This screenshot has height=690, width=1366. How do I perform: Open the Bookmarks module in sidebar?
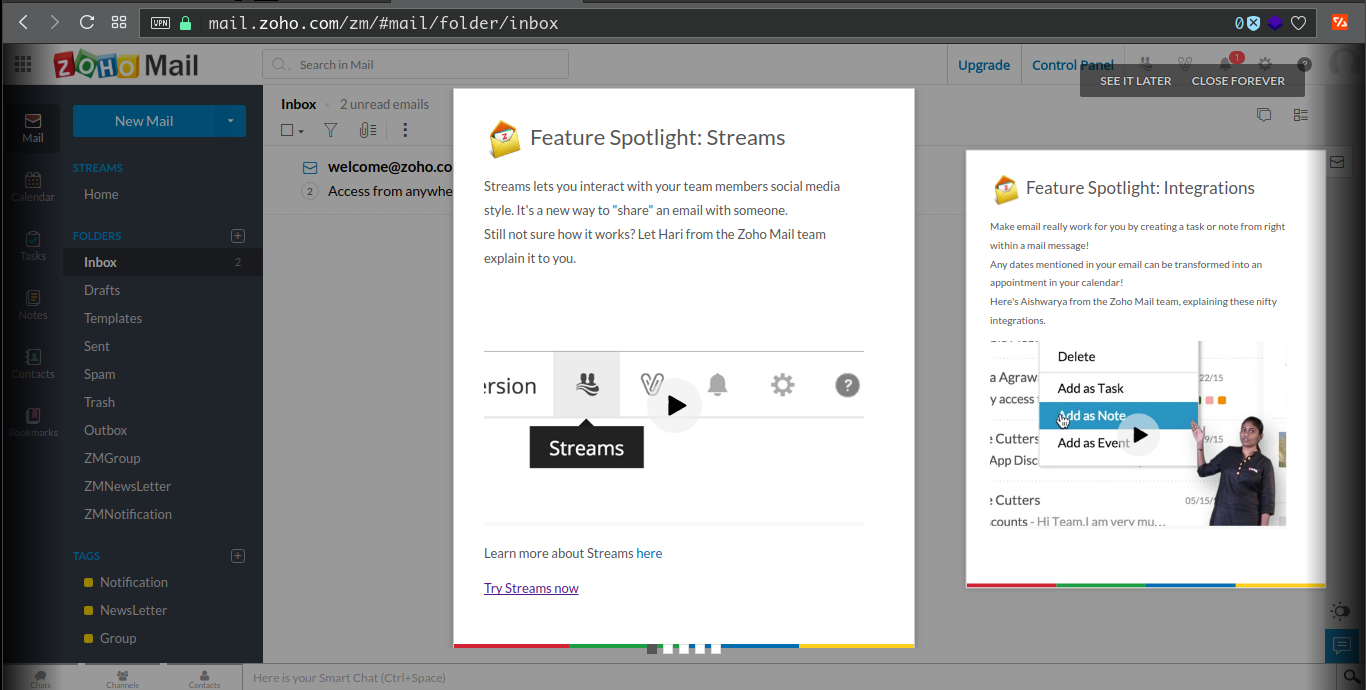tap(33, 422)
